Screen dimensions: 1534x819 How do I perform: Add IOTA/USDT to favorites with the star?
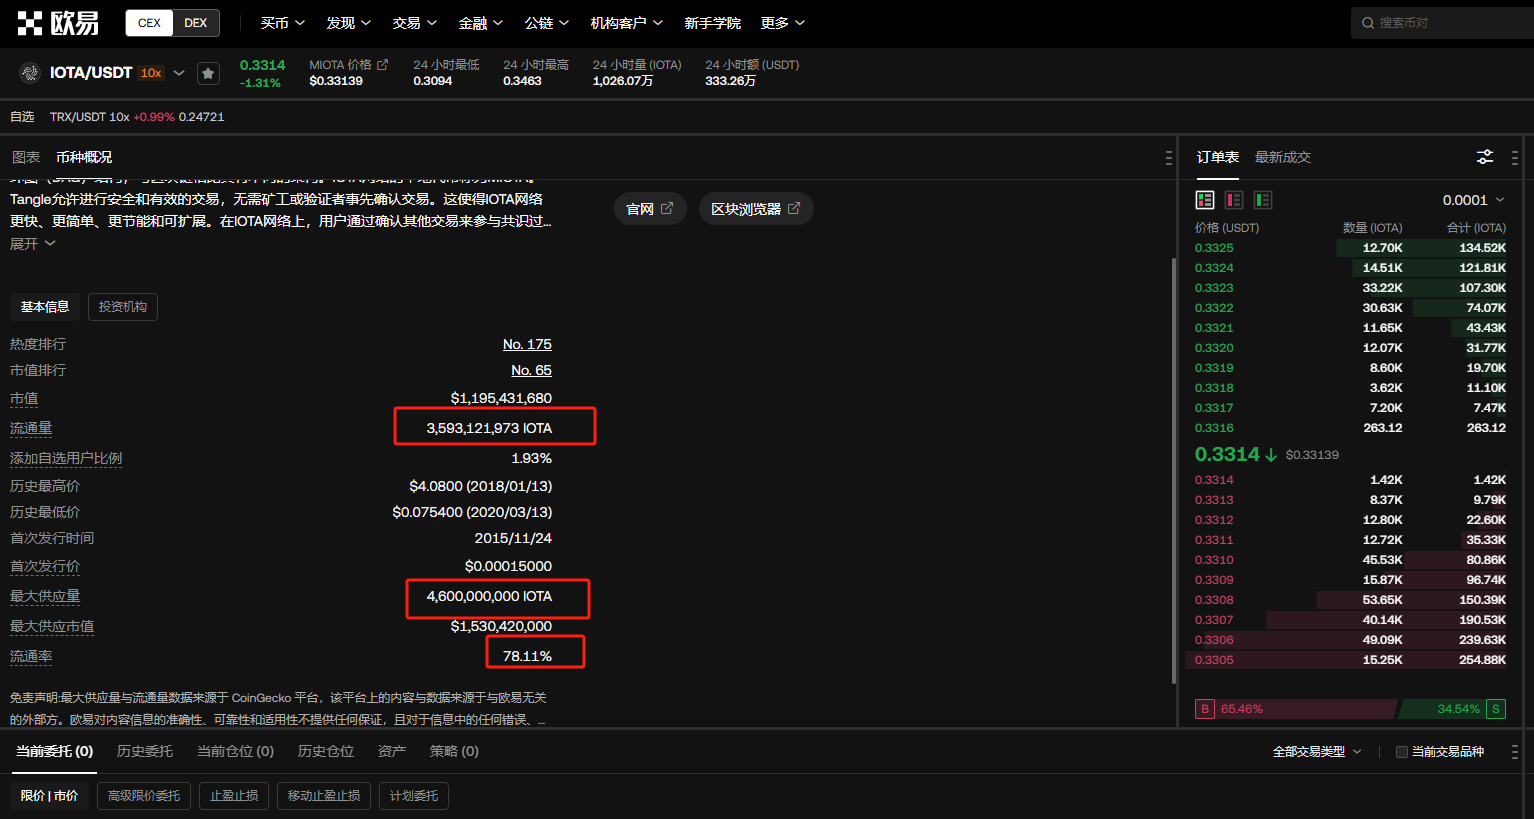[x=208, y=73]
